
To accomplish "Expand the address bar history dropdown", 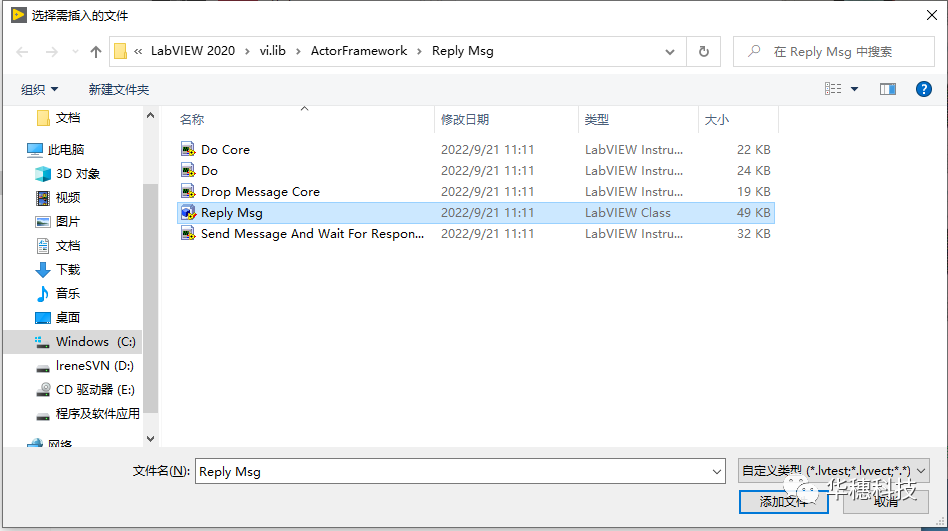I will (x=670, y=52).
